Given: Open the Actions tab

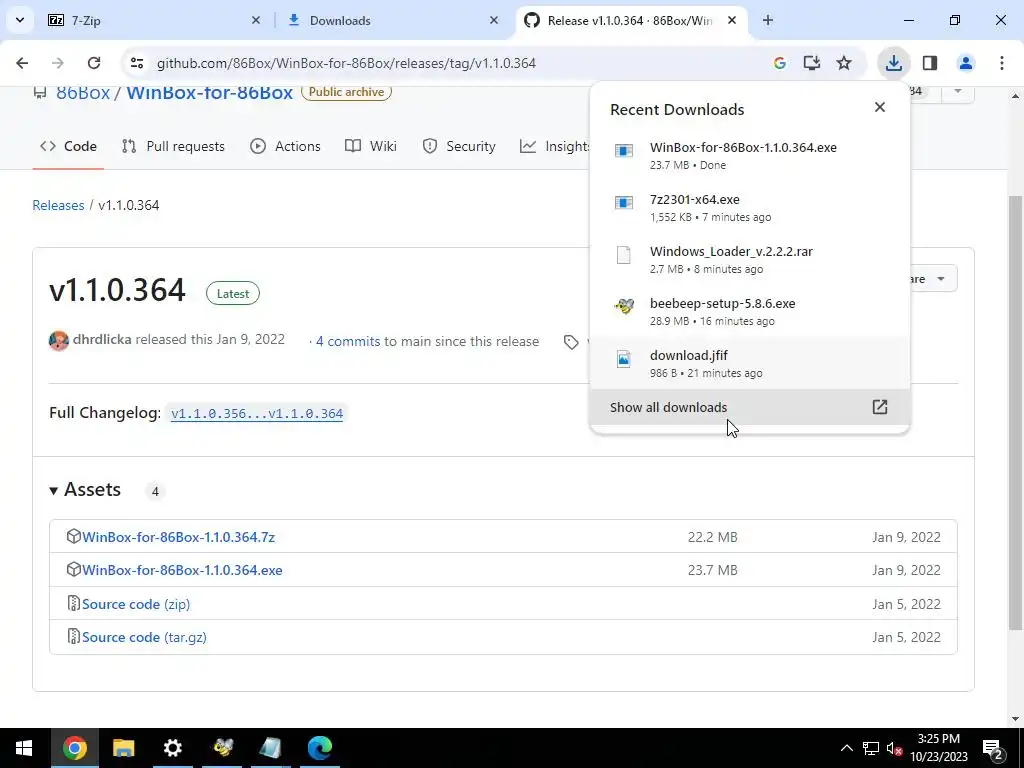Looking at the screenshot, I should coord(285,146).
